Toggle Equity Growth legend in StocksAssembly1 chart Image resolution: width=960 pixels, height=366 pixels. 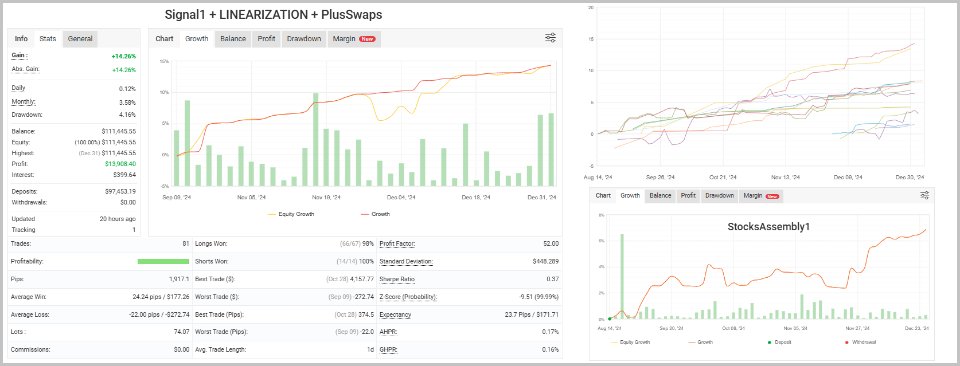631,342
